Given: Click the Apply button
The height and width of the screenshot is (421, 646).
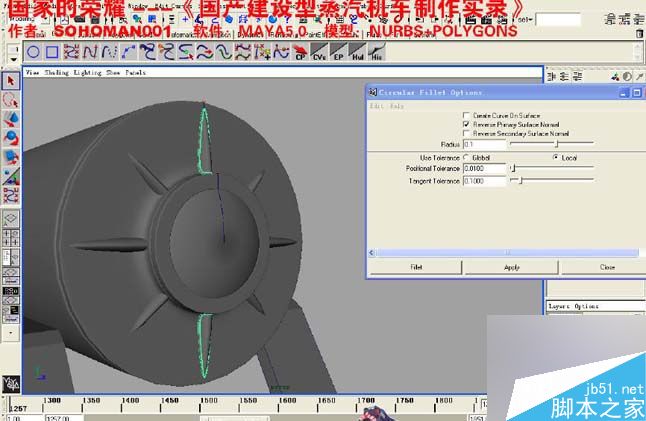Looking at the screenshot, I should tap(511, 267).
